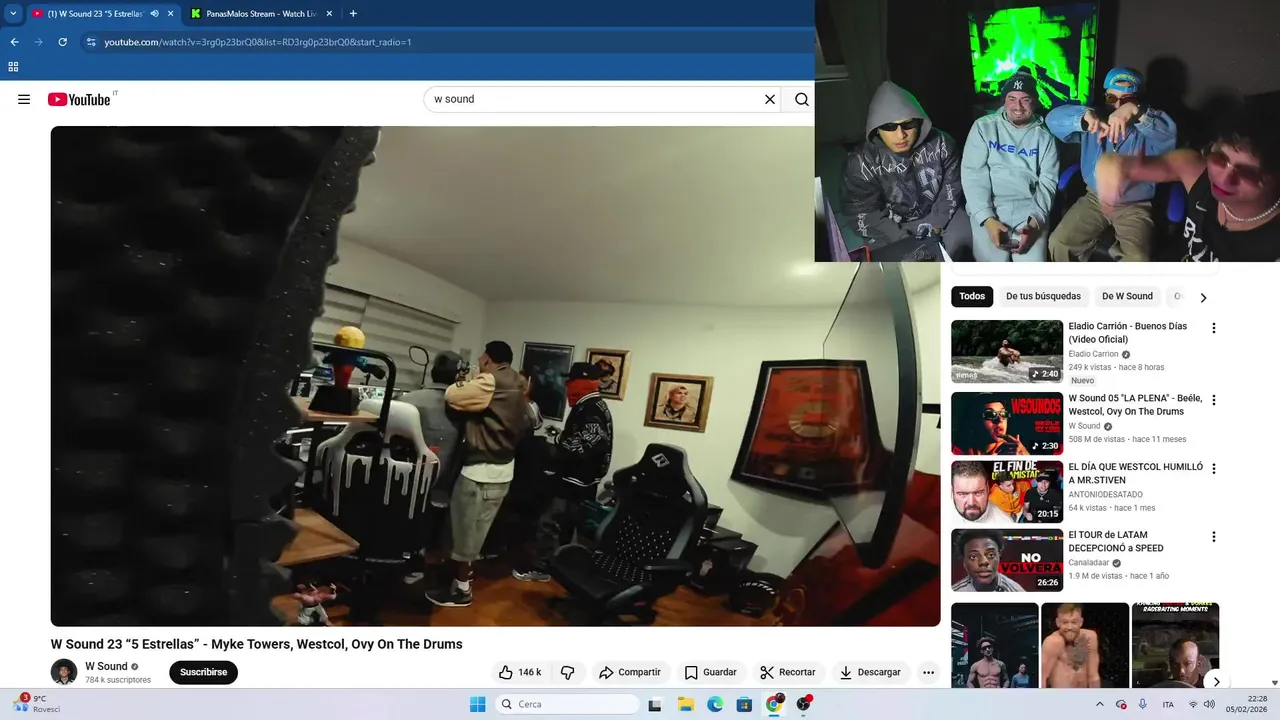Clear the 'w sound' search text with X
This screenshot has width=1280, height=720.
pos(770,99)
